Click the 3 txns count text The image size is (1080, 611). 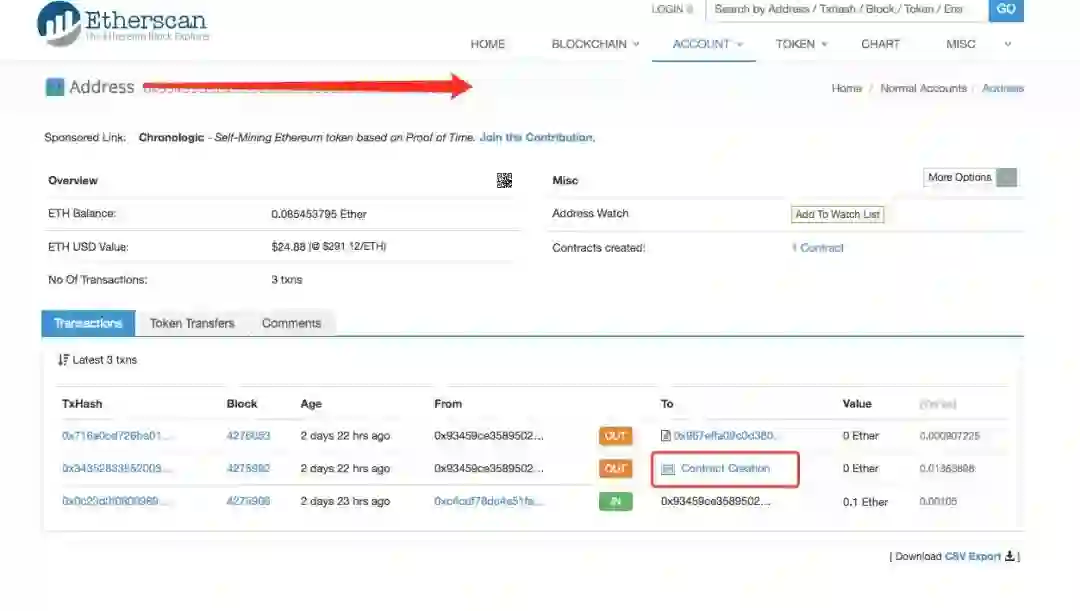click(287, 280)
